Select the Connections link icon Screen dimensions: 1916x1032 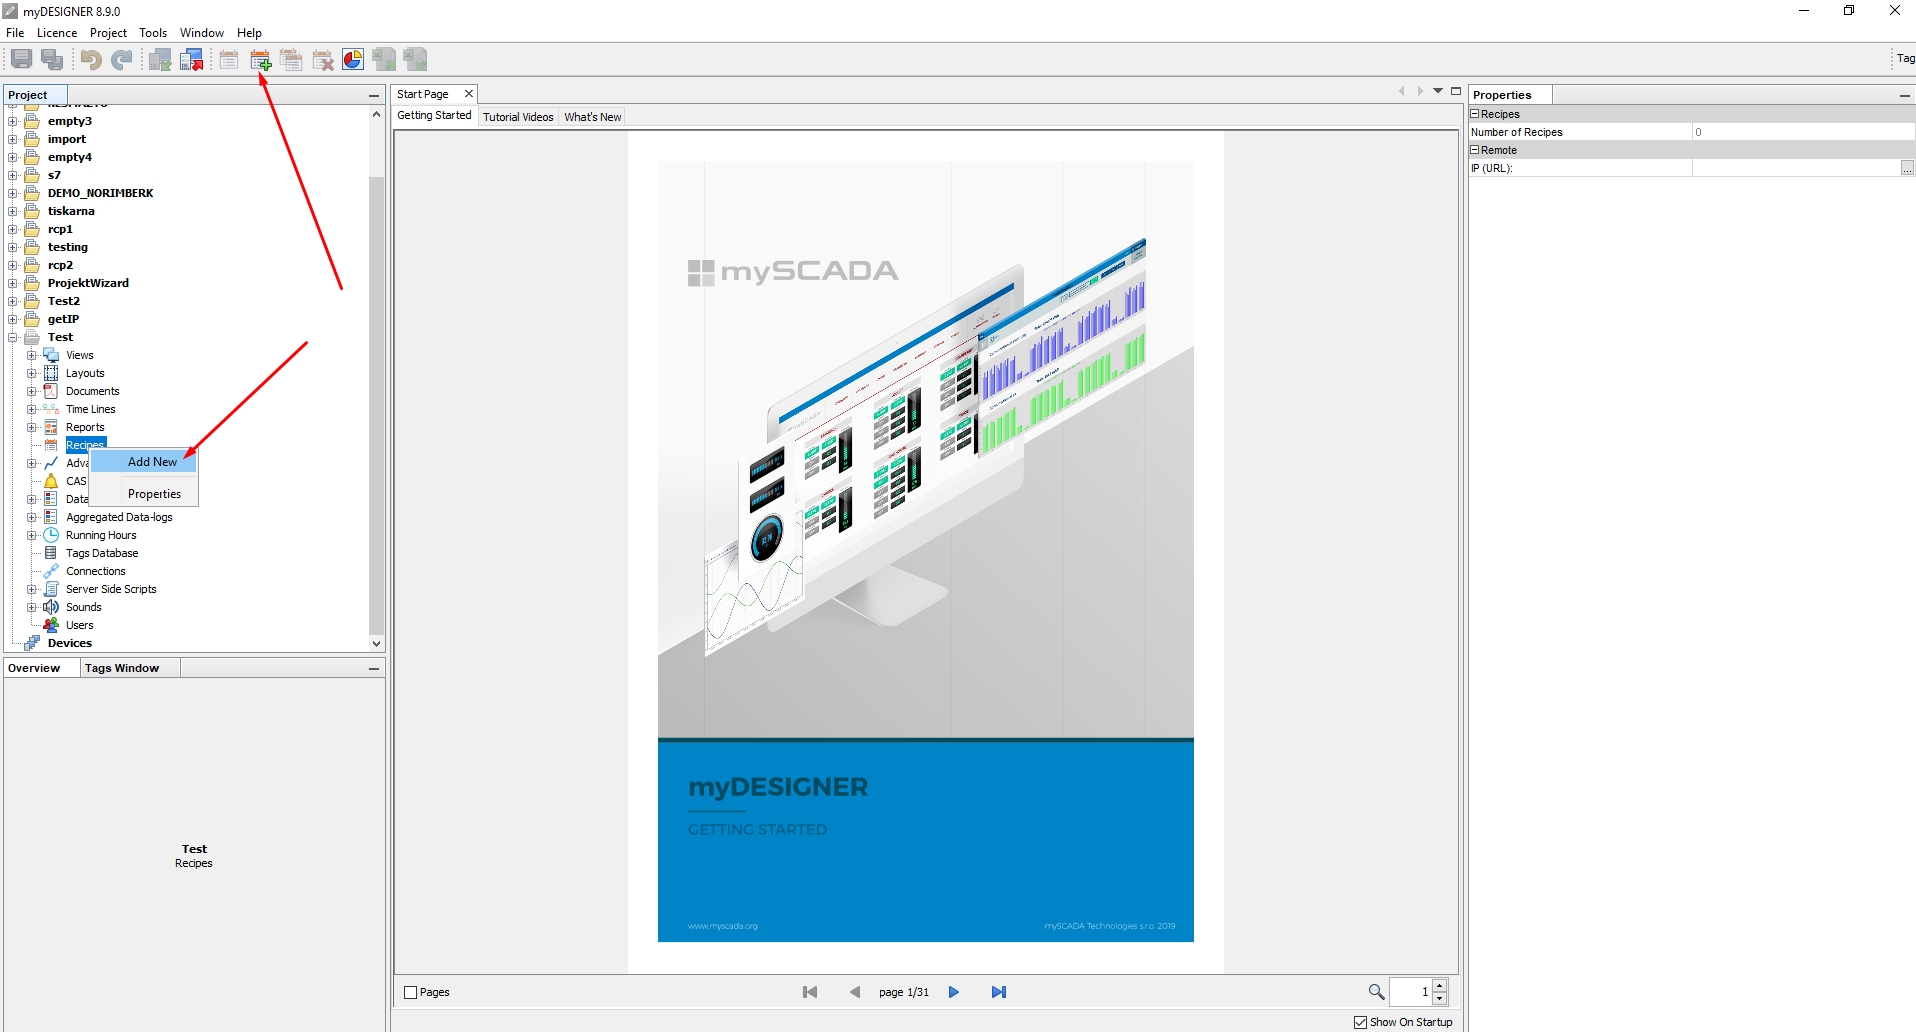click(x=51, y=571)
